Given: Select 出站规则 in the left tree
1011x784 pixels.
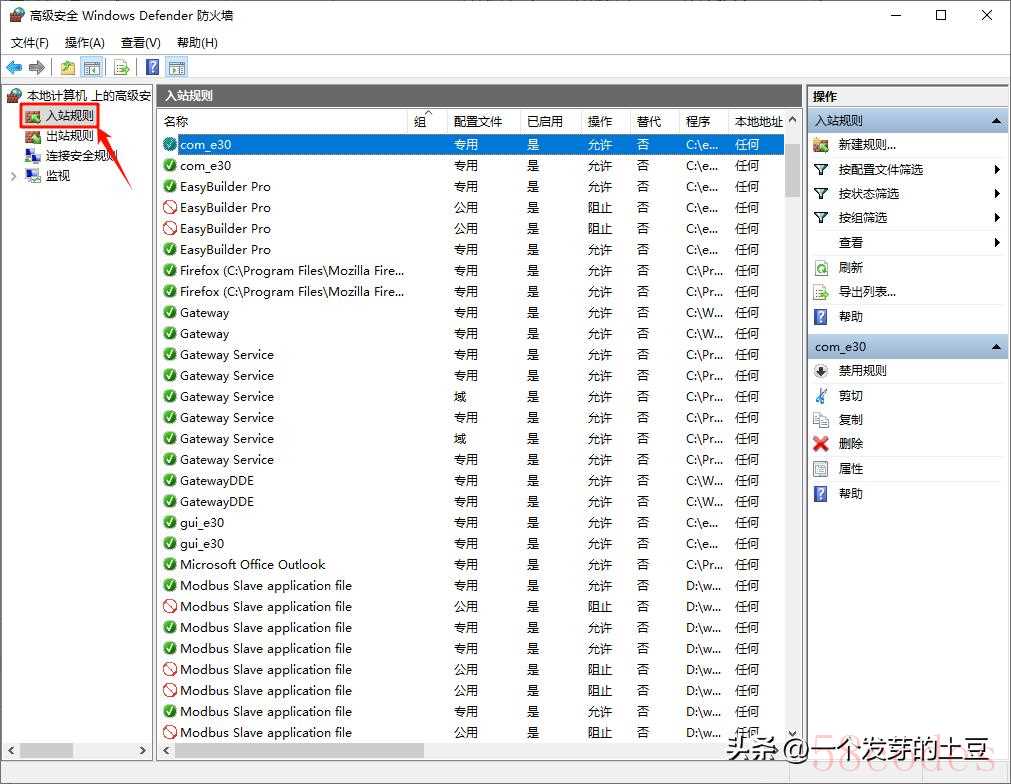Looking at the screenshot, I should click(x=69, y=136).
